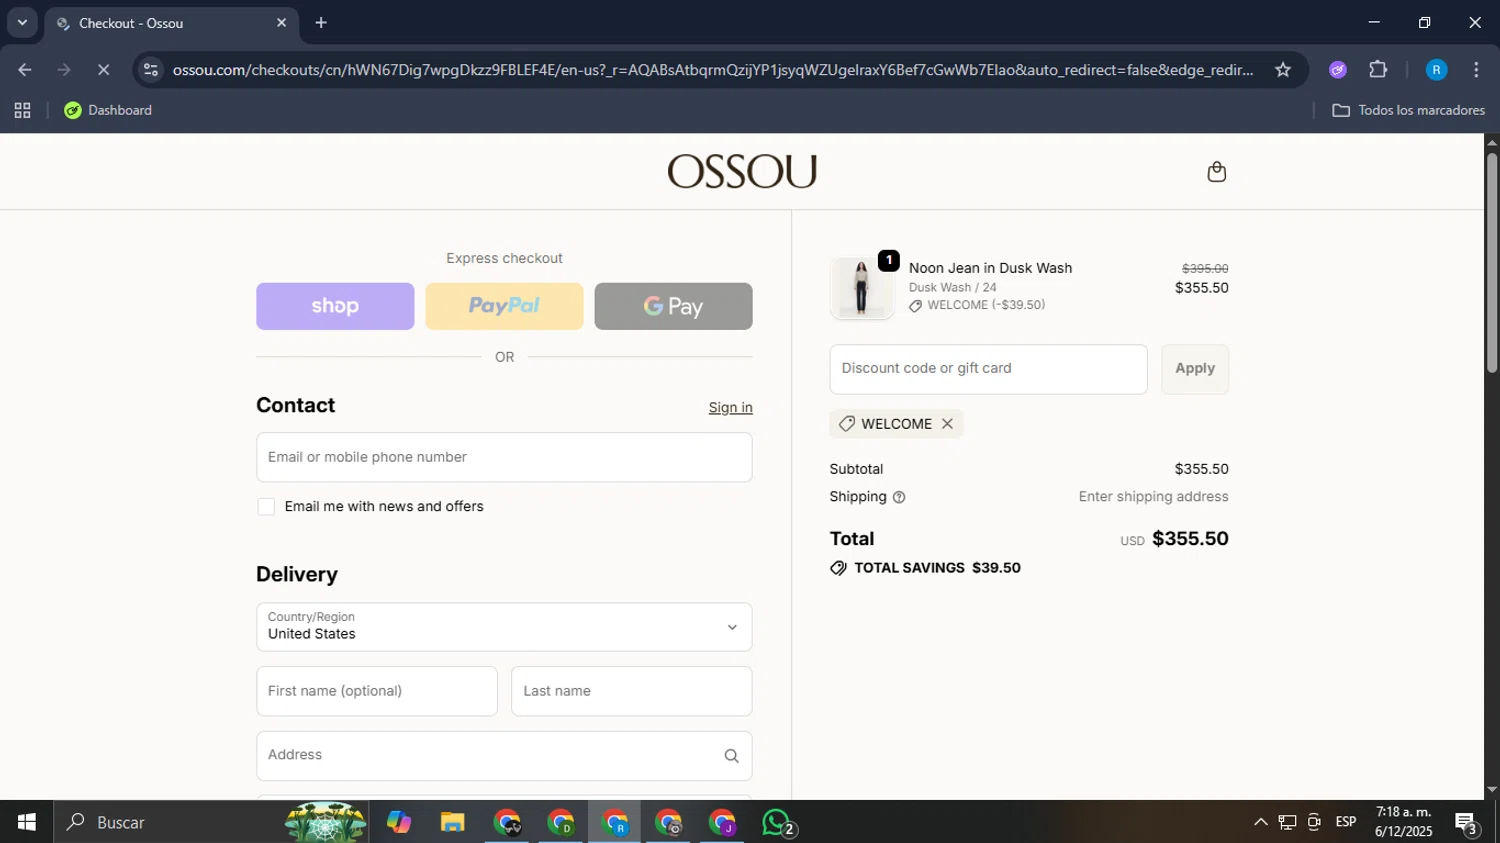Click the Enter shipping address text
The width and height of the screenshot is (1500, 843).
pos(1153,497)
